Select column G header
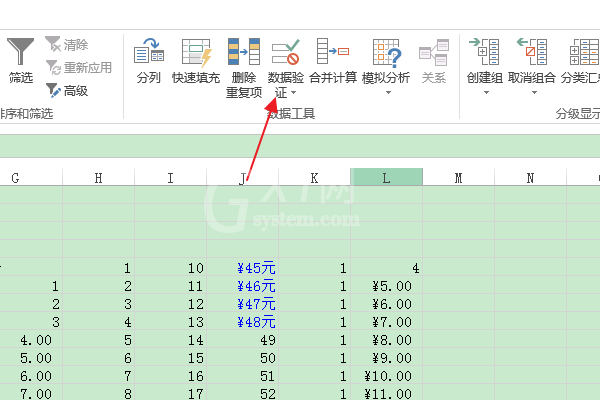Viewport: 600px width, 400px height. 31,178
